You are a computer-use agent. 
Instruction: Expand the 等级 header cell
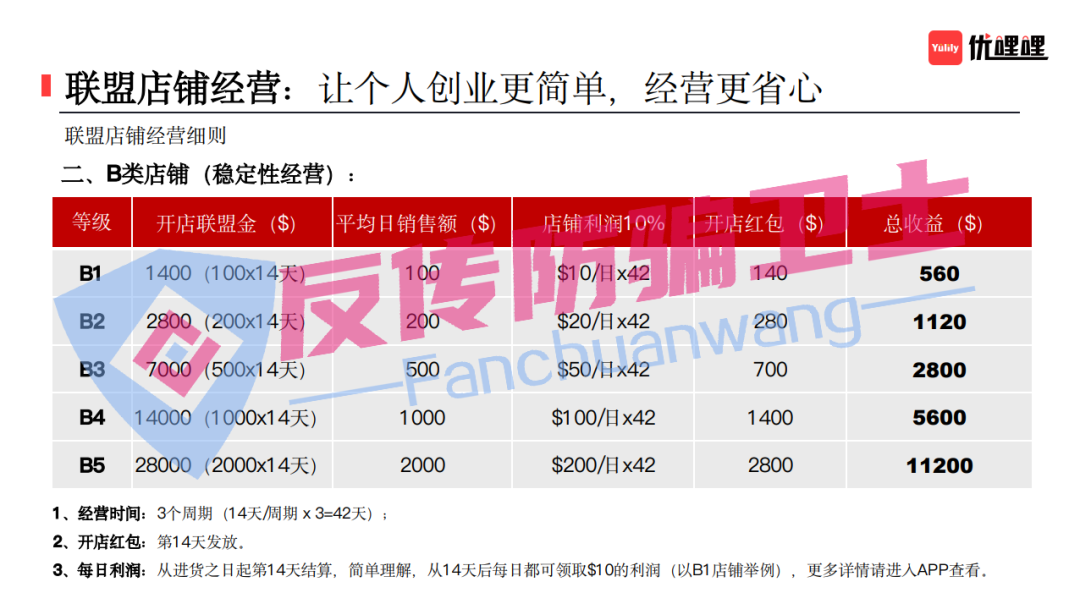tap(91, 222)
